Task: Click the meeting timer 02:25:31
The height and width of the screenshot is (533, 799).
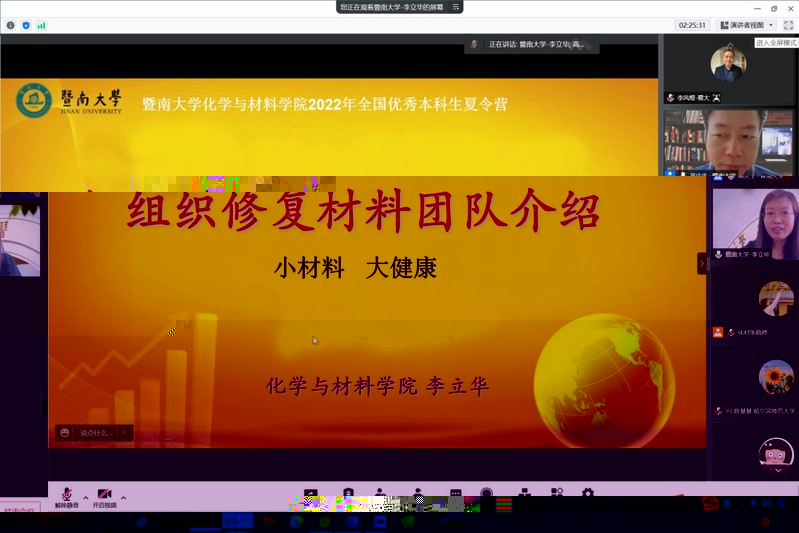Action: pyautogui.click(x=692, y=25)
